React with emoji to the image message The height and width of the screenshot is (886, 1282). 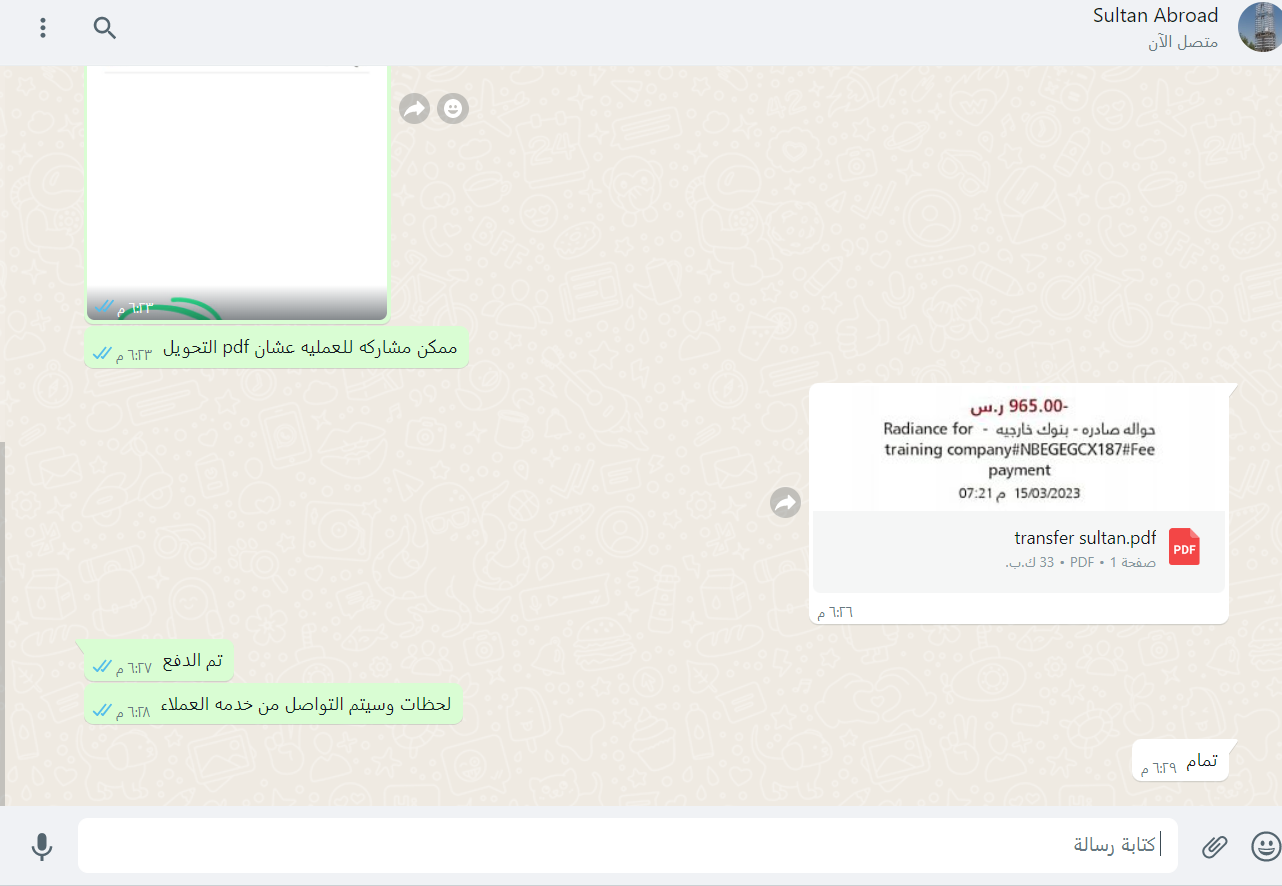click(453, 108)
